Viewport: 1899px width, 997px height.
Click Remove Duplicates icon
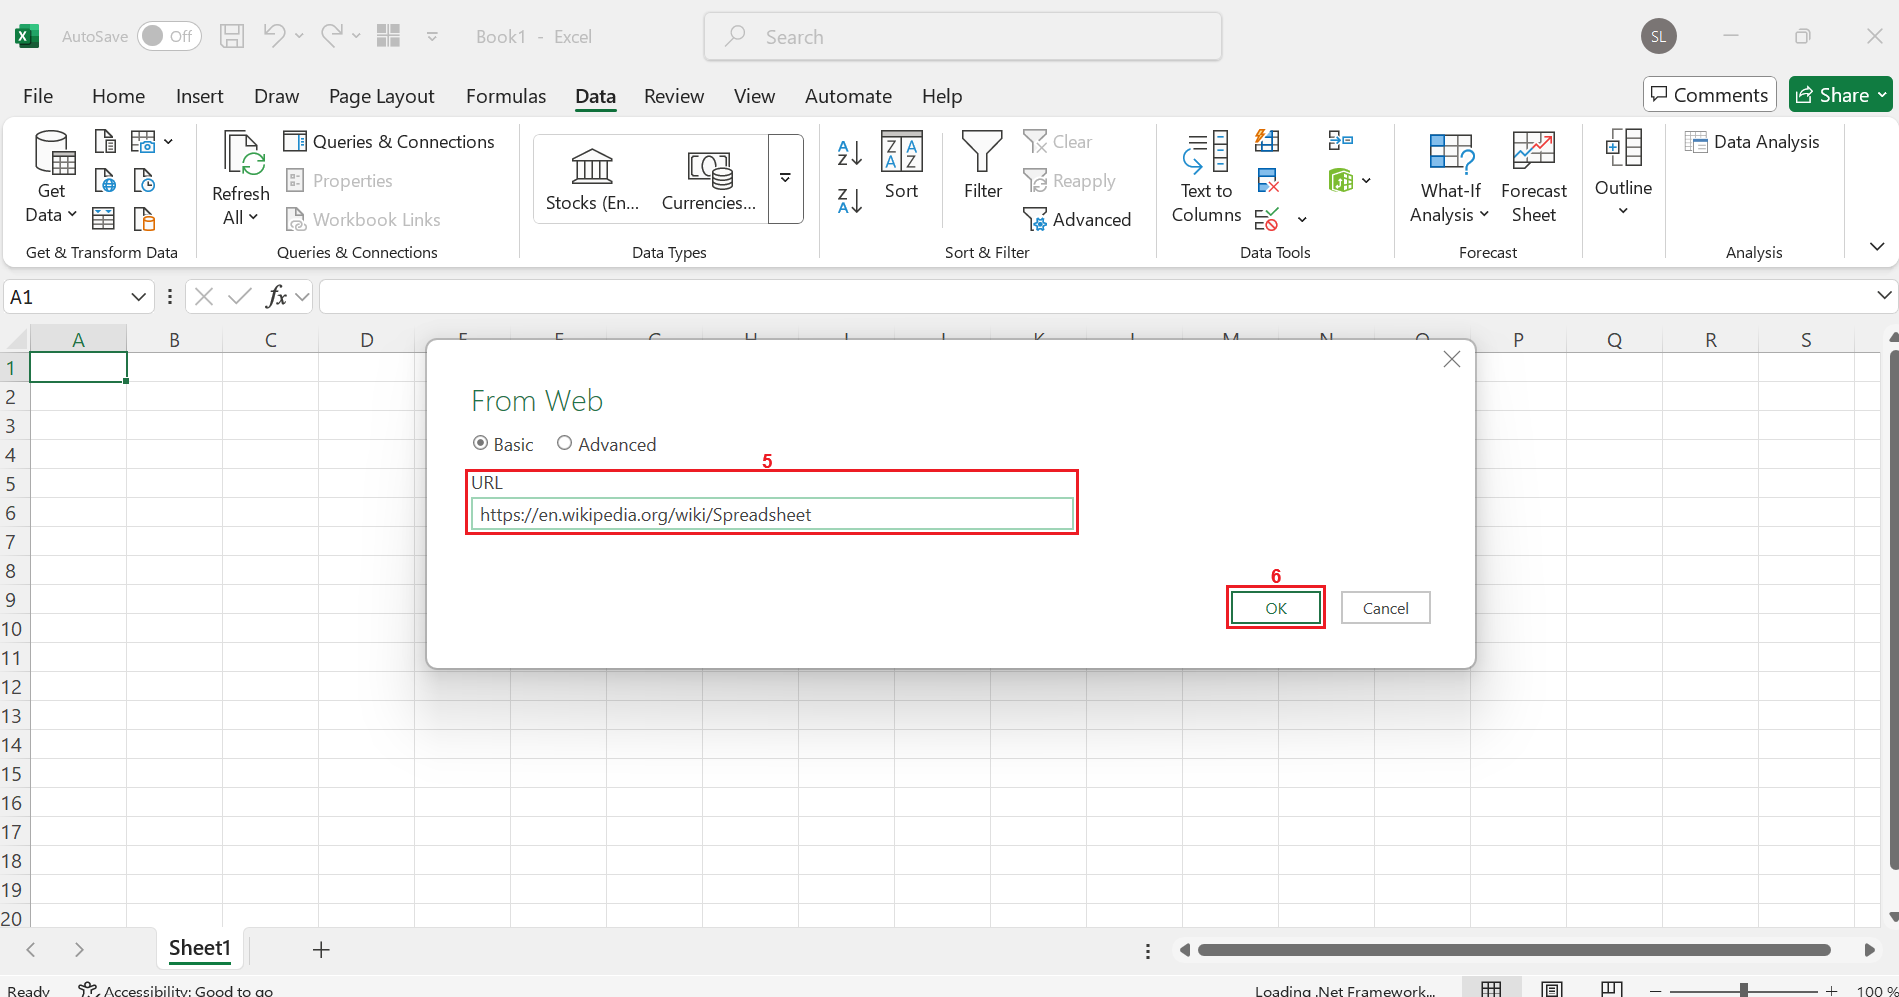click(1267, 180)
